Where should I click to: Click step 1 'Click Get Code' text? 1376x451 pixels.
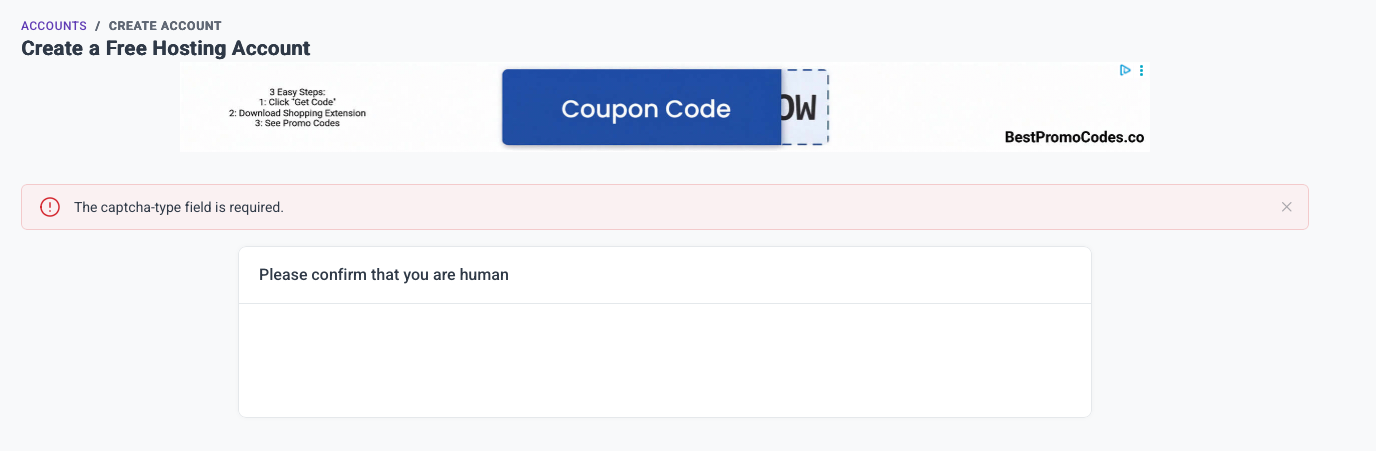pyautogui.click(x=297, y=103)
